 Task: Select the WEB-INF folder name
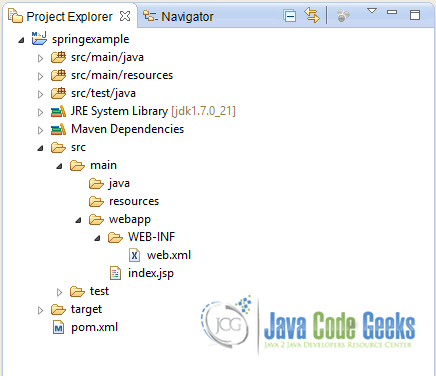(x=151, y=237)
